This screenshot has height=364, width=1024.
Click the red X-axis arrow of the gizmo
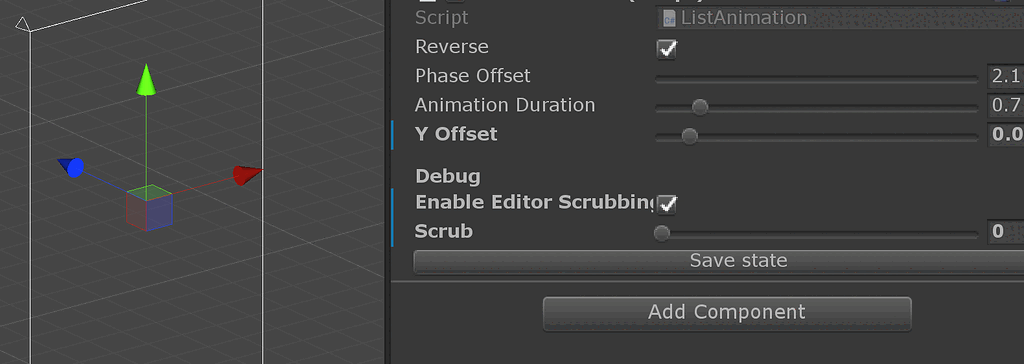click(x=248, y=175)
